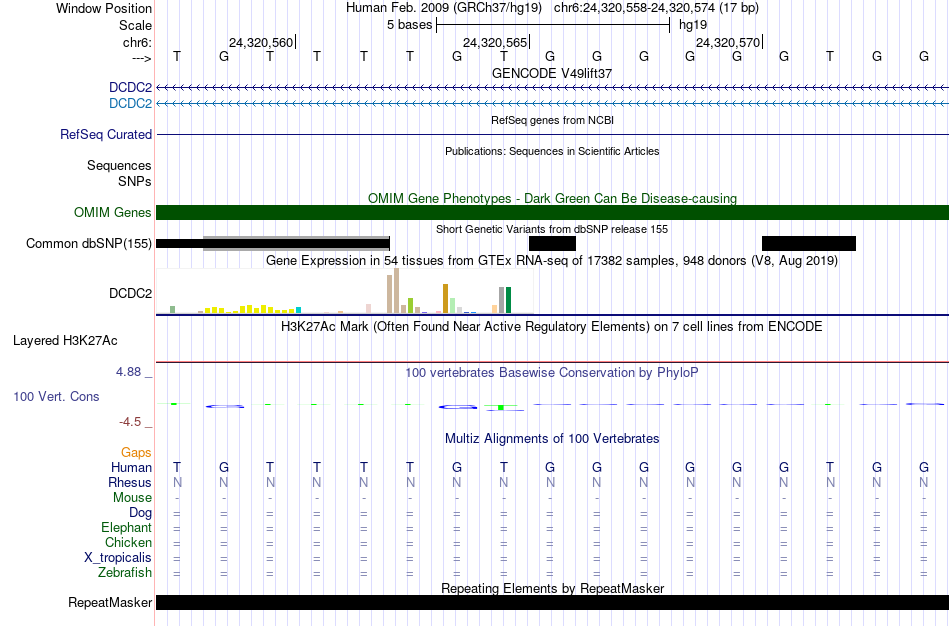The height and width of the screenshot is (626, 950).
Task: Click the black RepeatMasker element bar
Action: point(552,602)
